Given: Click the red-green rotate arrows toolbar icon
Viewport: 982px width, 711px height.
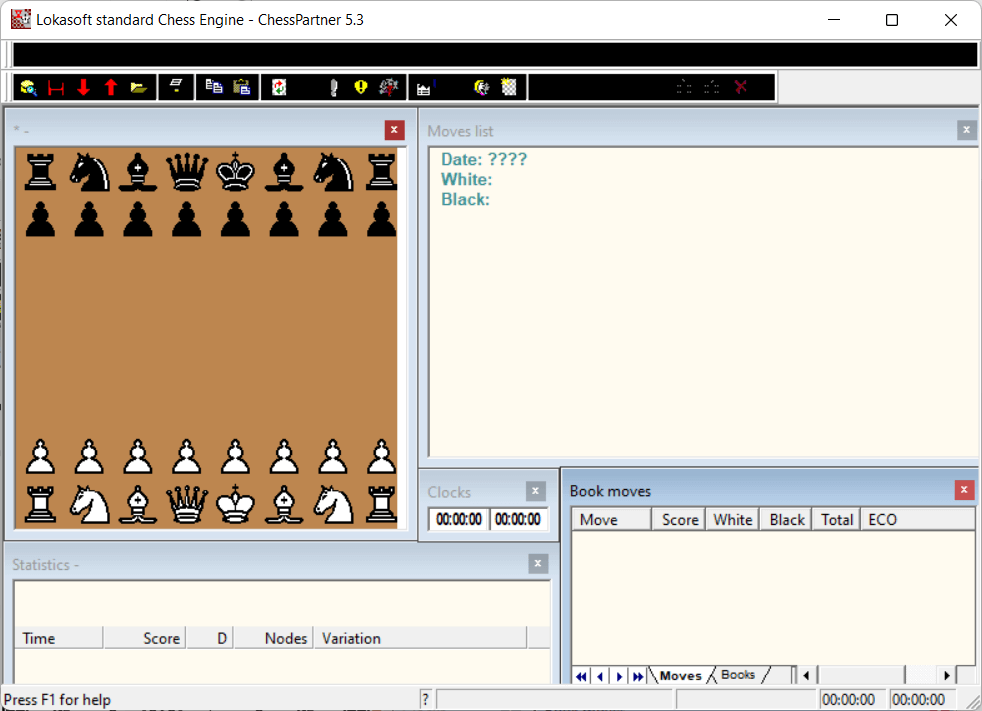Looking at the screenshot, I should tap(279, 87).
